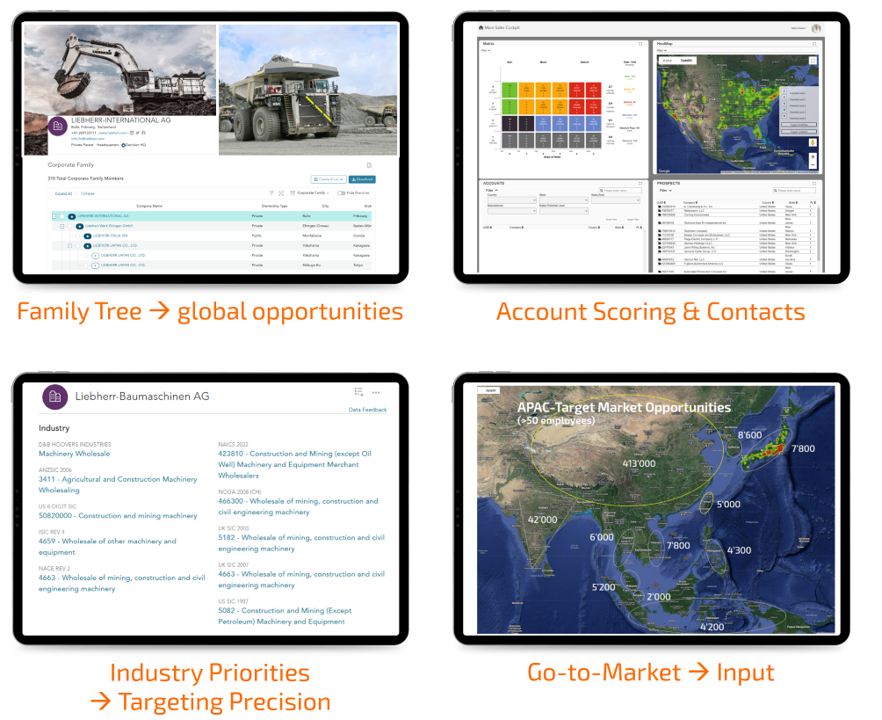This screenshot has width=882, height=720.
Task: Click the Download button in Corporate Family
Action: [362, 179]
